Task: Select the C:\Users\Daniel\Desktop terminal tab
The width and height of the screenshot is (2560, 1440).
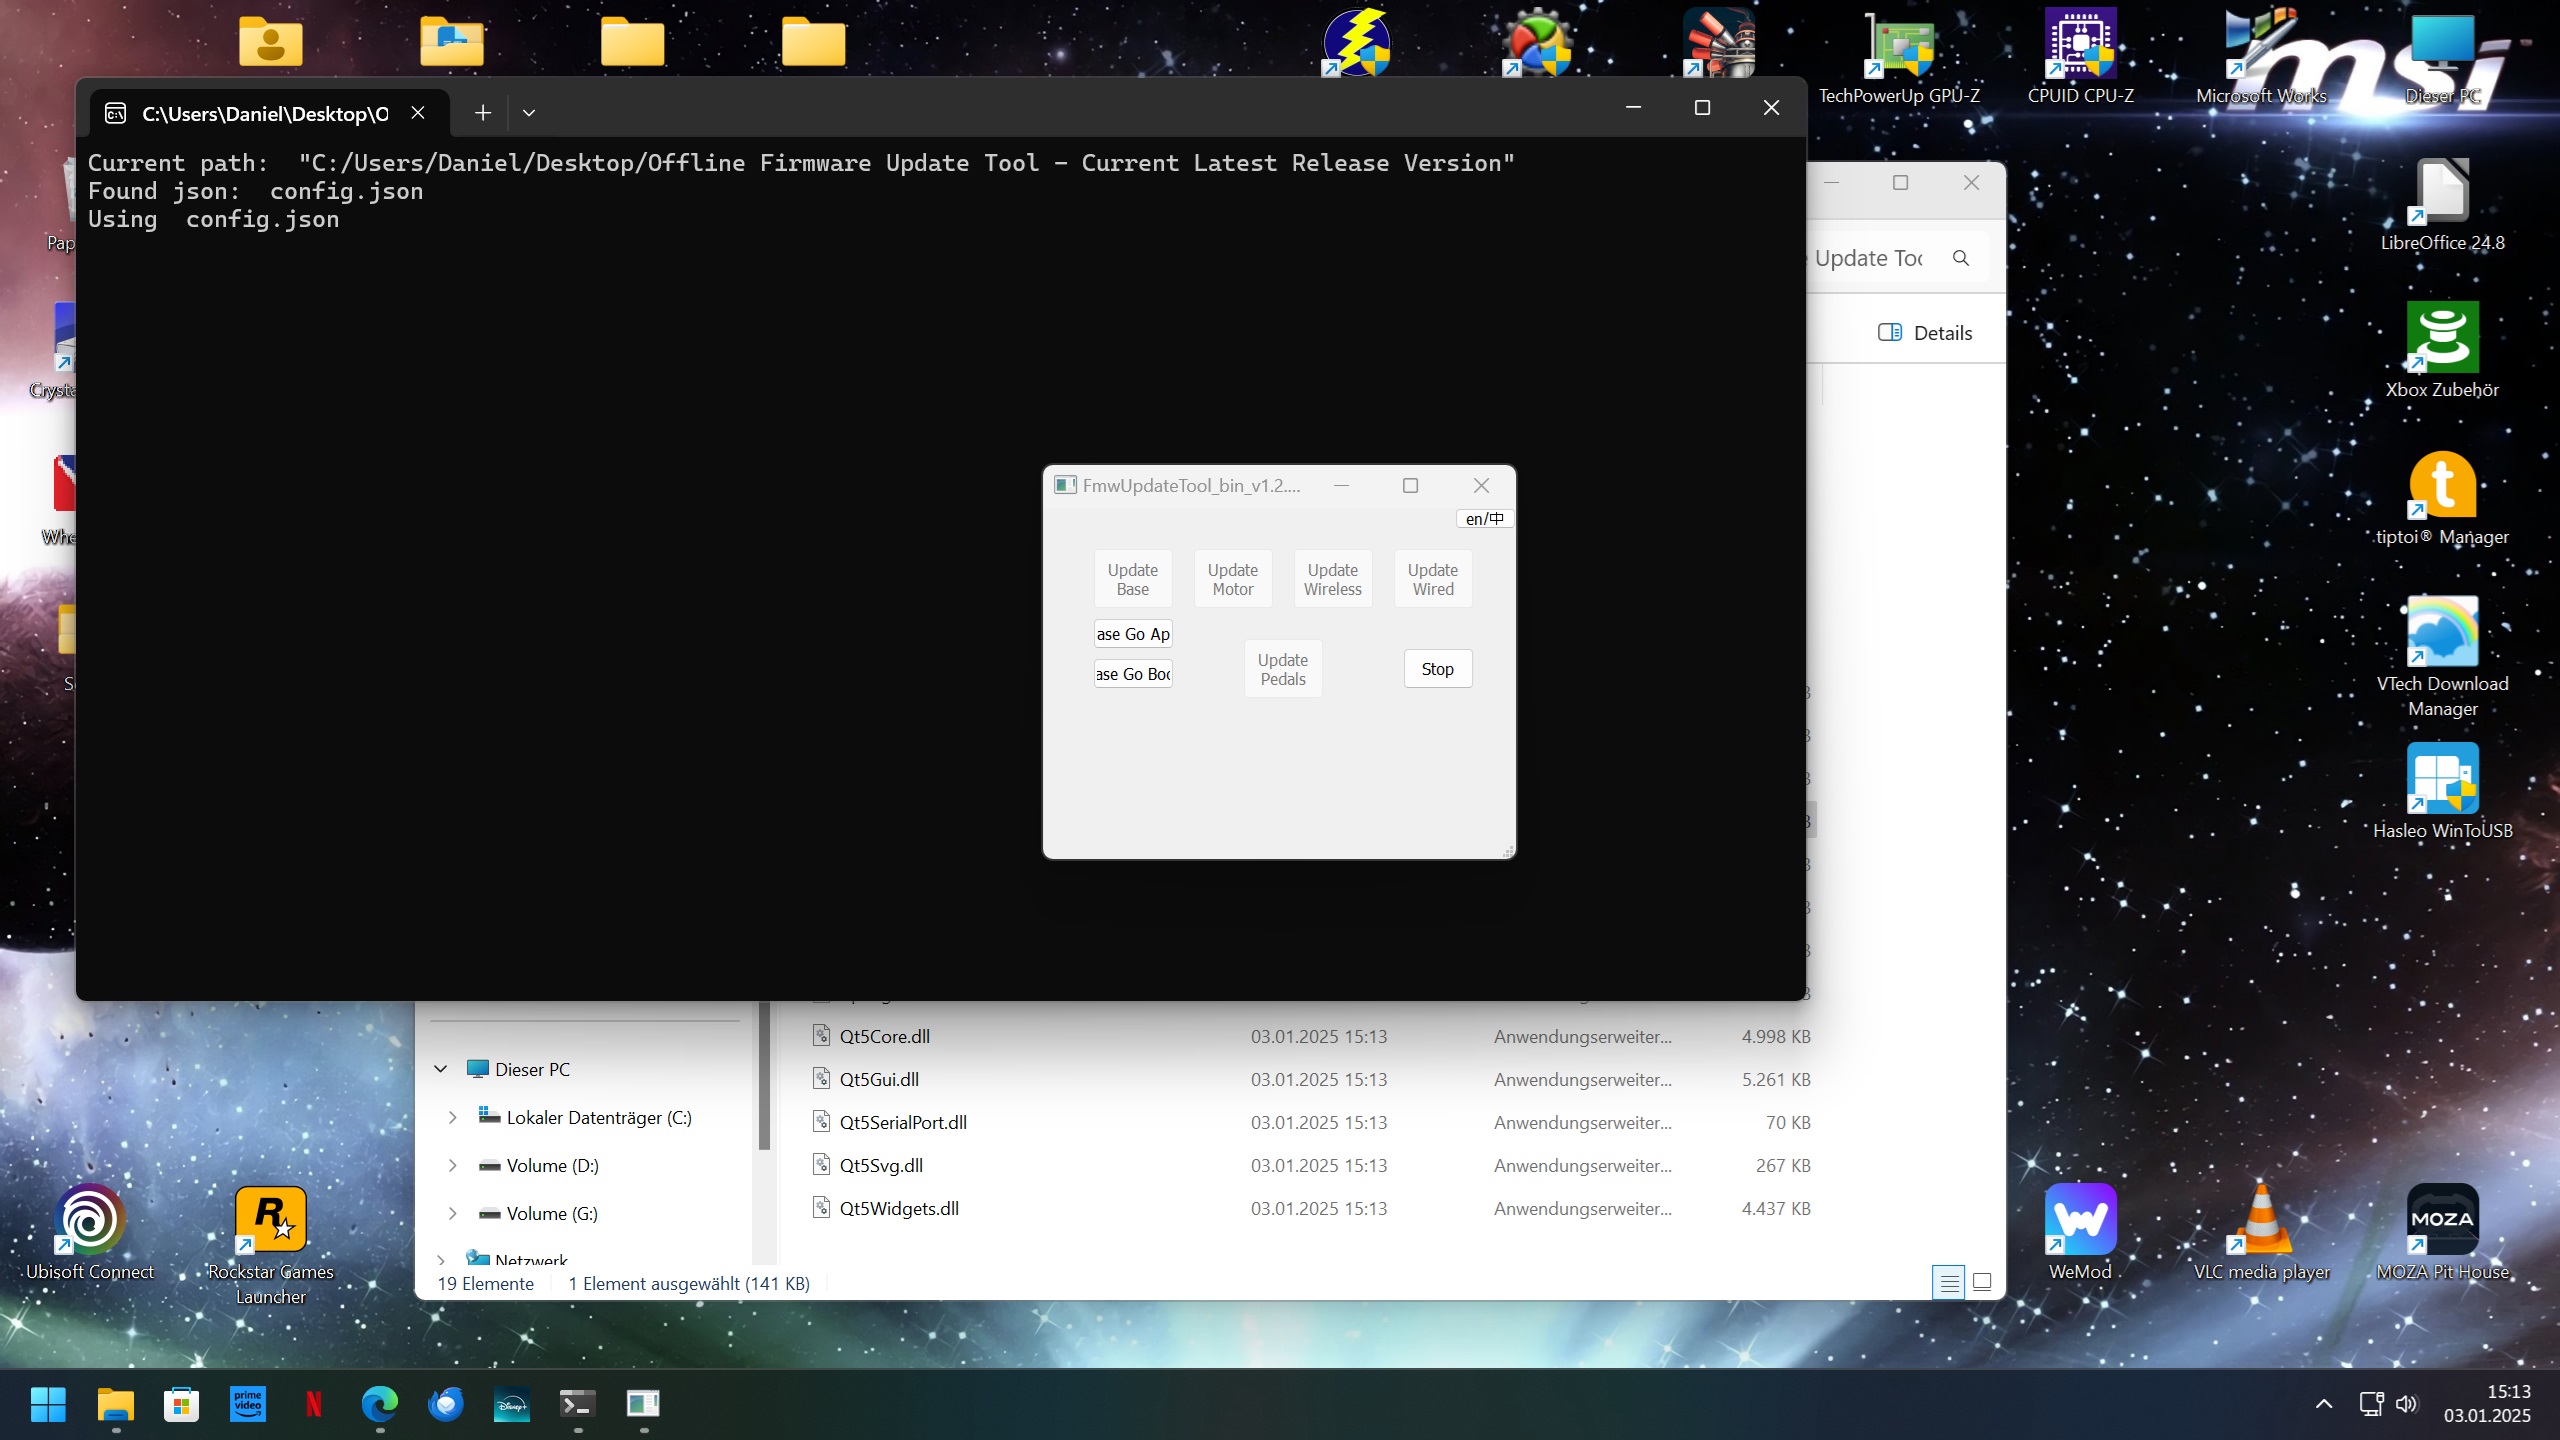Action: click(x=264, y=114)
